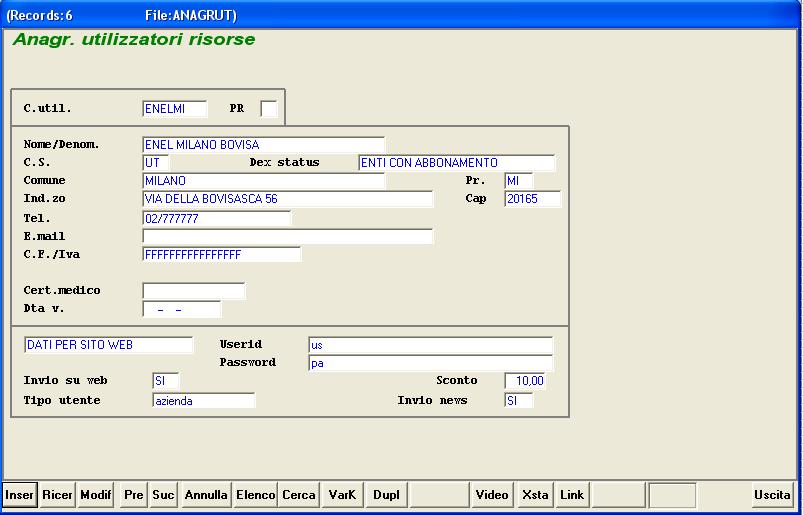Click the C.util. field containing ENELMI
Image resolution: width=803 pixels, height=515 pixels.
175,109
